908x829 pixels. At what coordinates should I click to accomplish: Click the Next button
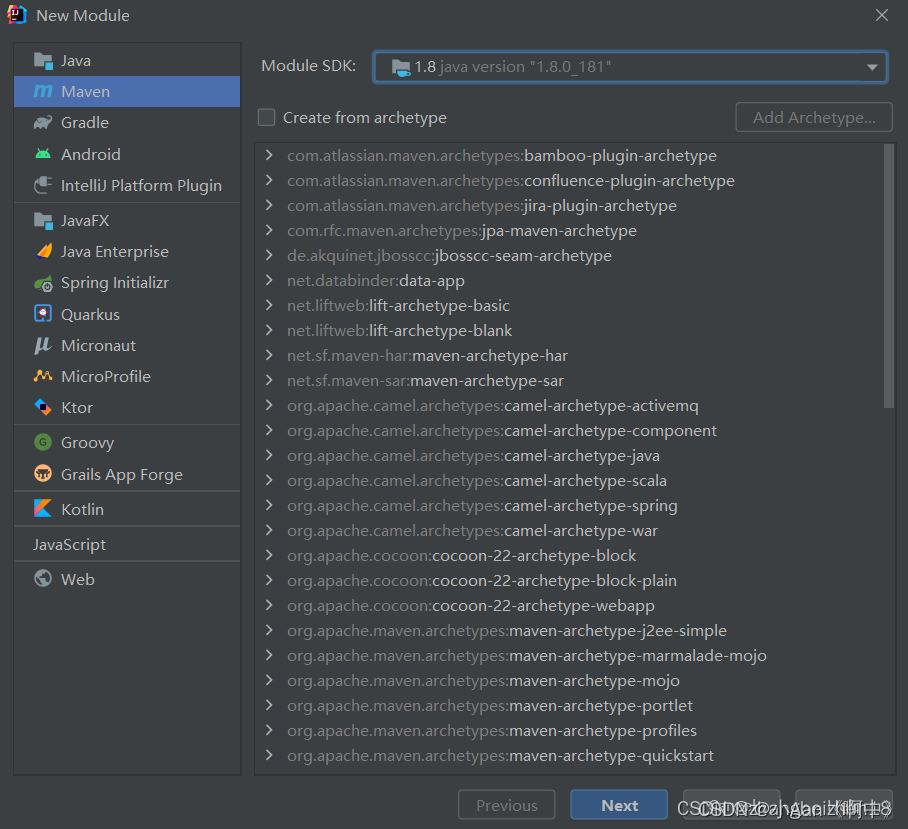tap(618, 804)
